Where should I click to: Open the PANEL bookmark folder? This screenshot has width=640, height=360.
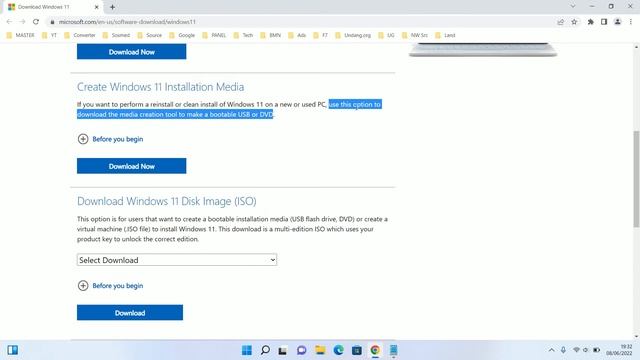(x=214, y=35)
